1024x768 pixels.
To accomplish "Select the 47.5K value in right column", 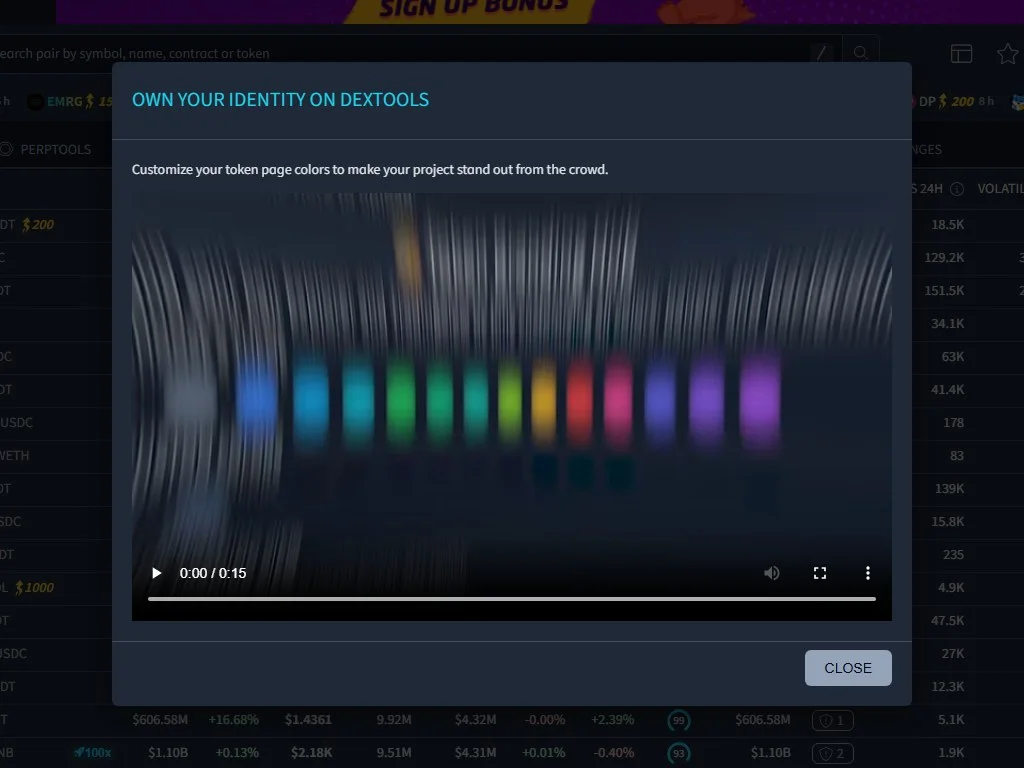I will pyautogui.click(x=948, y=620).
